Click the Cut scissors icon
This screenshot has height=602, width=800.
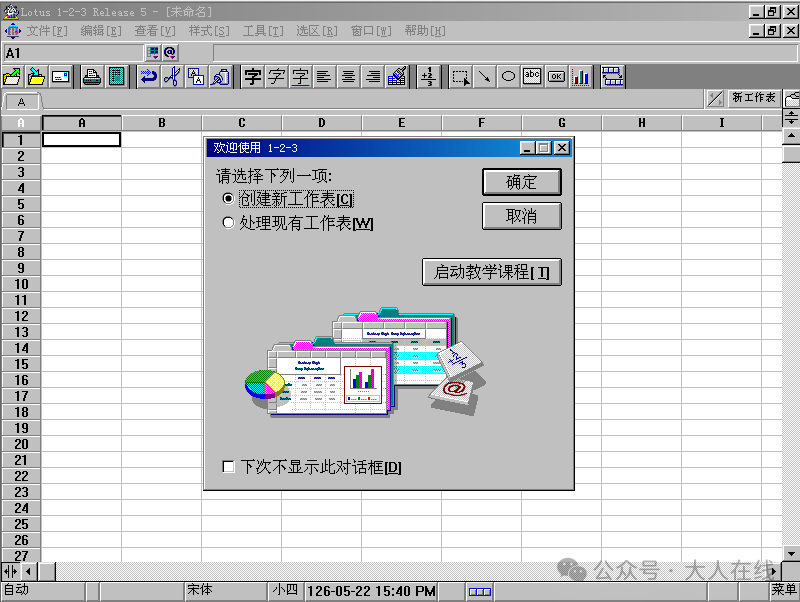pyautogui.click(x=172, y=77)
